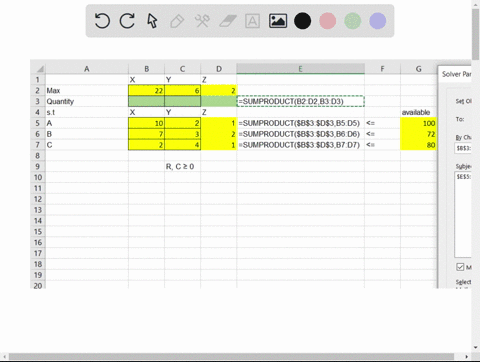Click cell E3 SUMPRODUCT(B2:D2,B3:D3) formula

tap(300, 101)
